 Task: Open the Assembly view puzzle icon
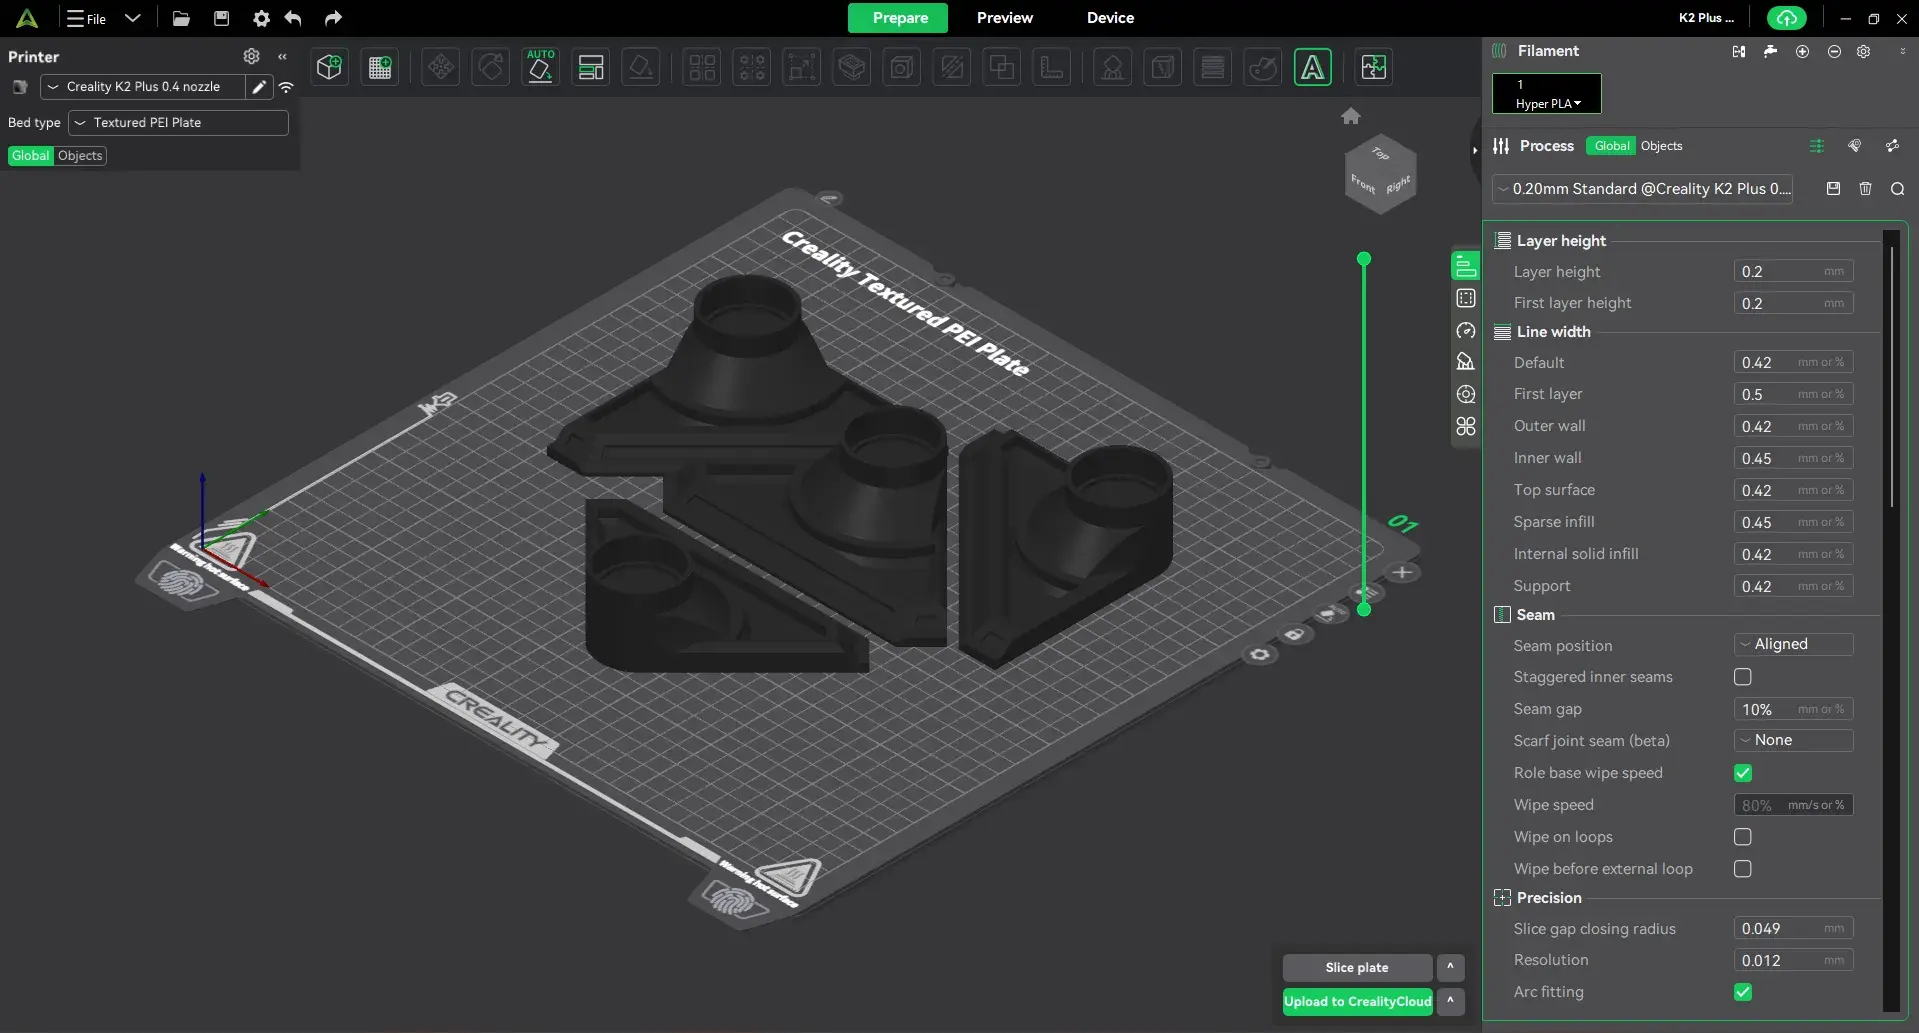pyautogui.click(x=1374, y=67)
